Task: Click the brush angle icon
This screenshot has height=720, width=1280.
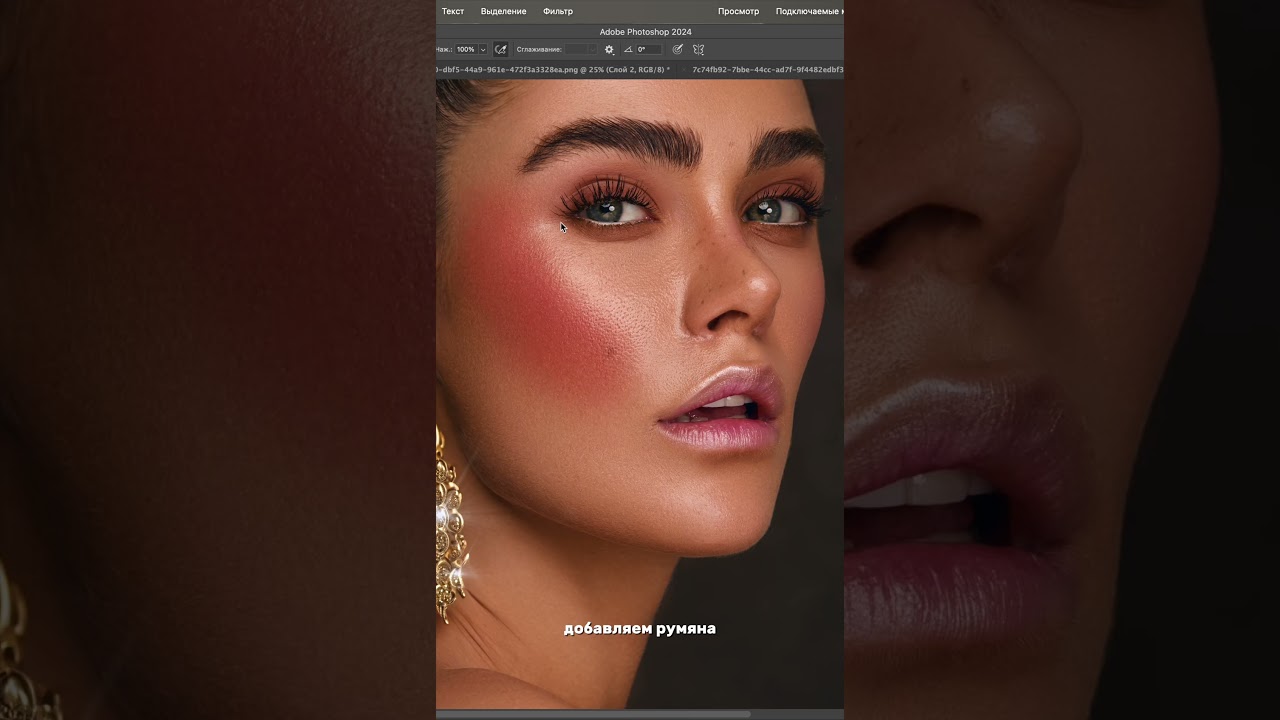Action: [628, 49]
